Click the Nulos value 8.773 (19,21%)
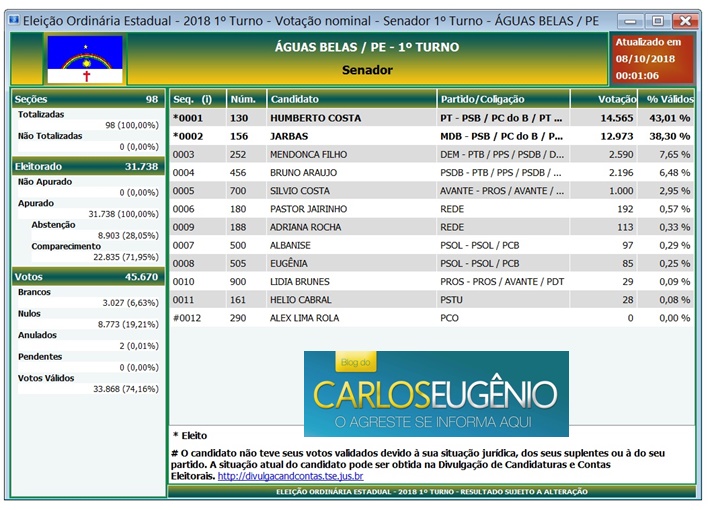Image resolution: width=709 pixels, height=510 pixels. pos(128,324)
